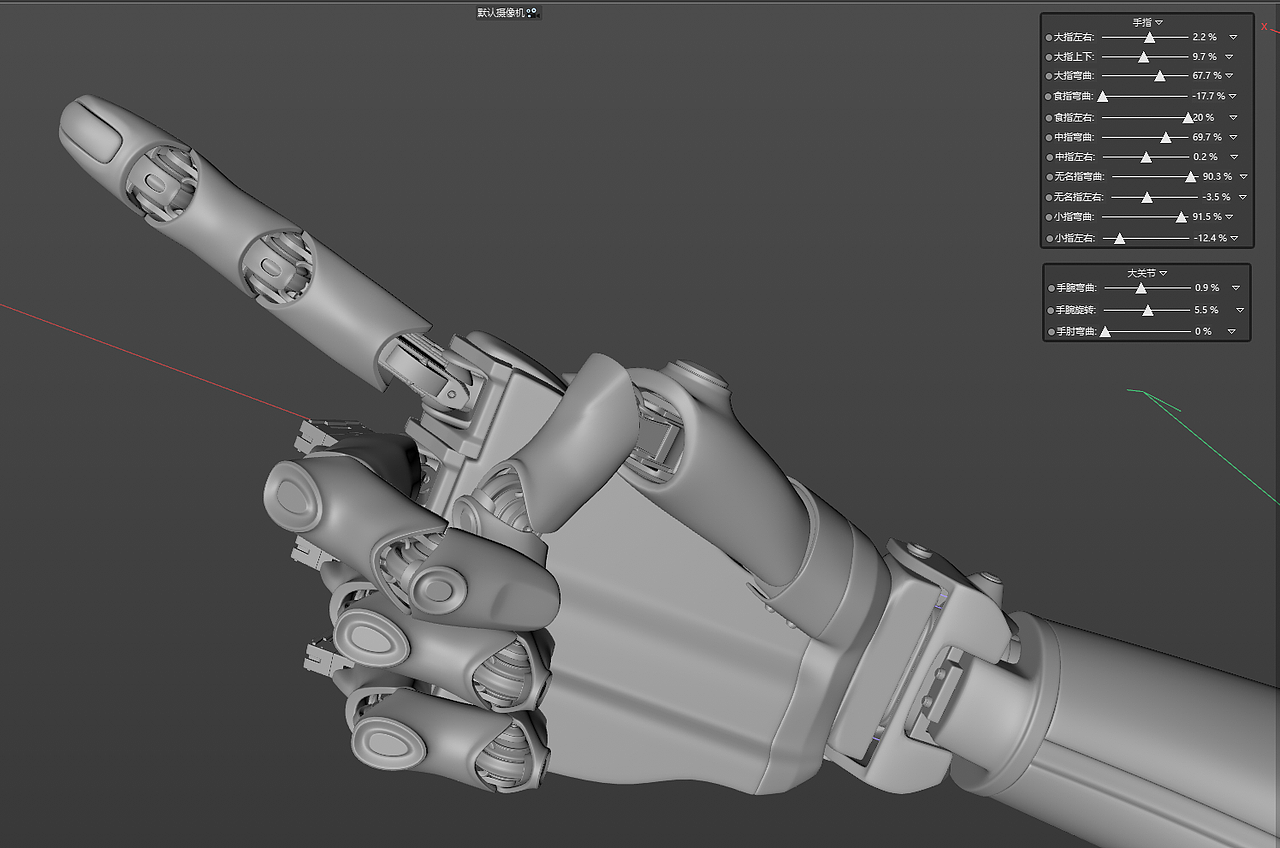This screenshot has width=1280, height=848.
Task: Open dropdown arrow on 中指左右 row
Action: pos(1233,157)
